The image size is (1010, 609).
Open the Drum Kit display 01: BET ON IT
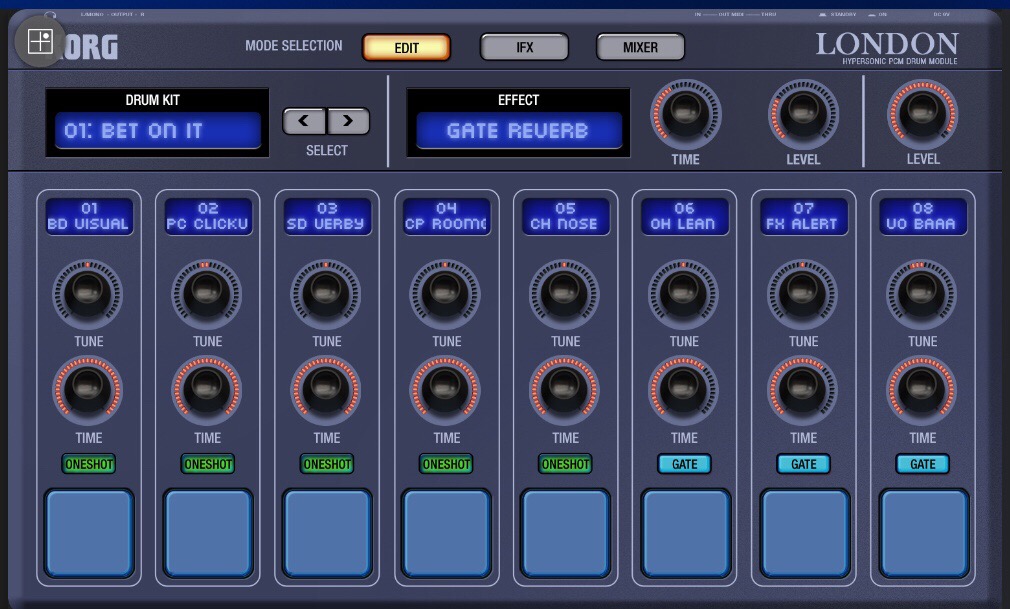tap(158, 131)
